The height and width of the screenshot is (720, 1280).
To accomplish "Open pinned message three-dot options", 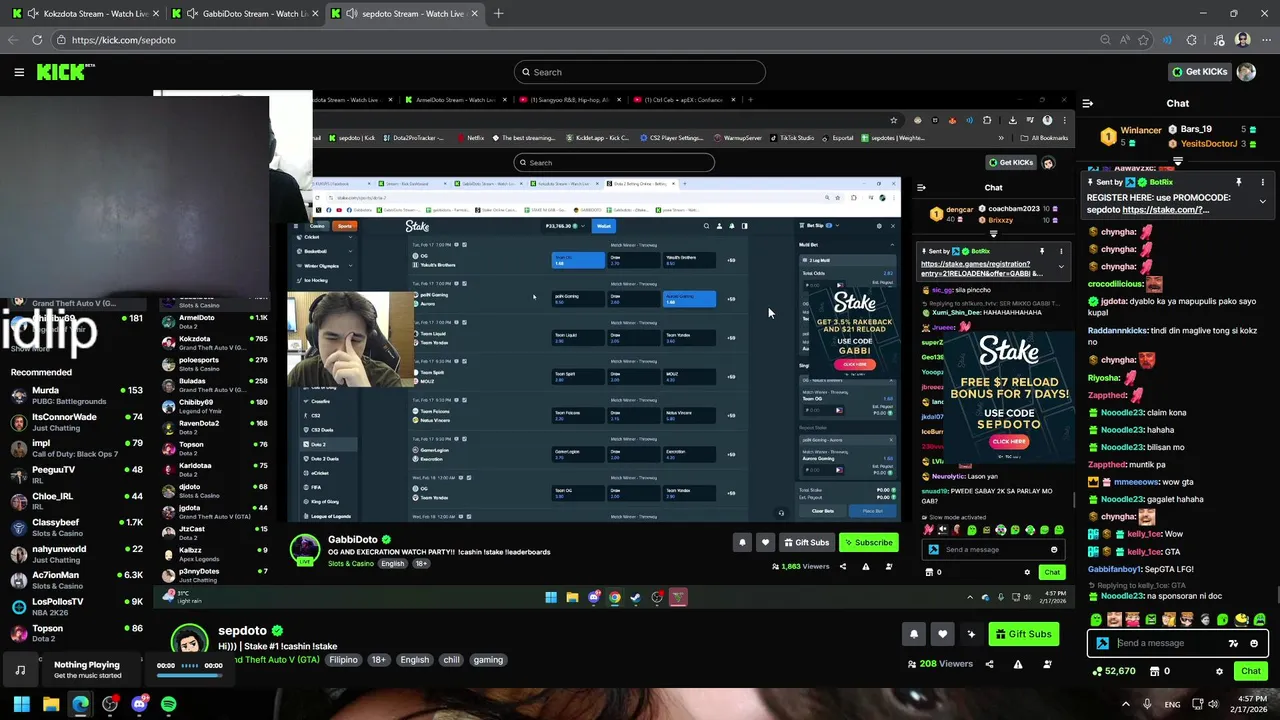I will pyautogui.click(x=1262, y=182).
